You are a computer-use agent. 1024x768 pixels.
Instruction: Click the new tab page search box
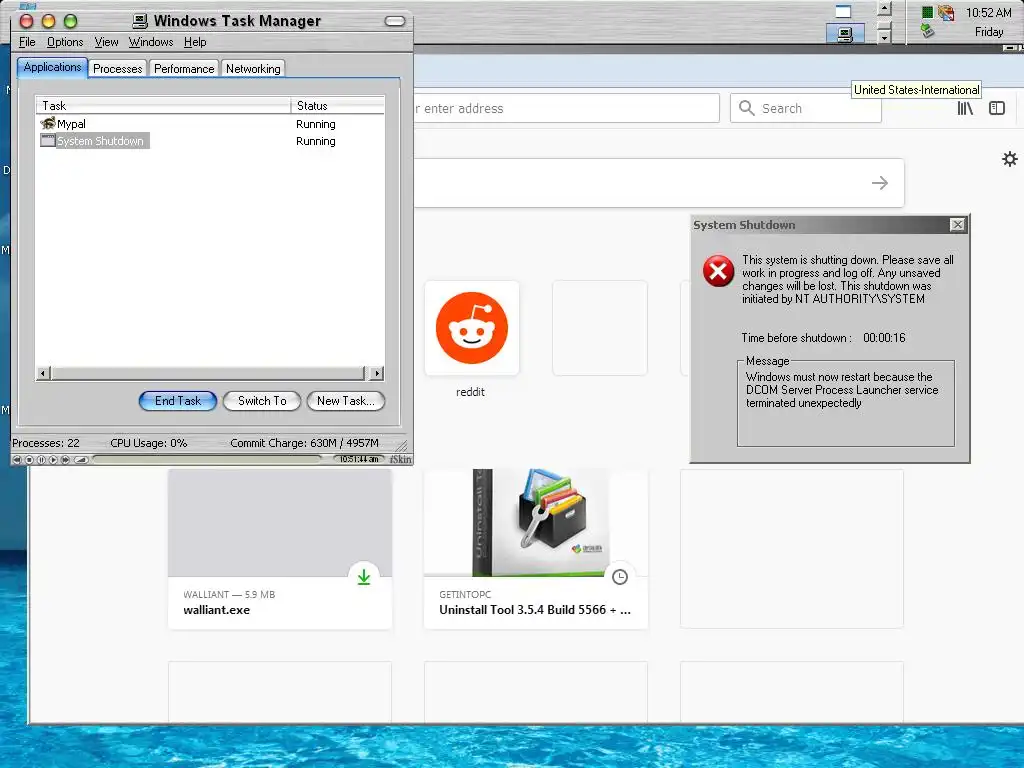coord(659,183)
